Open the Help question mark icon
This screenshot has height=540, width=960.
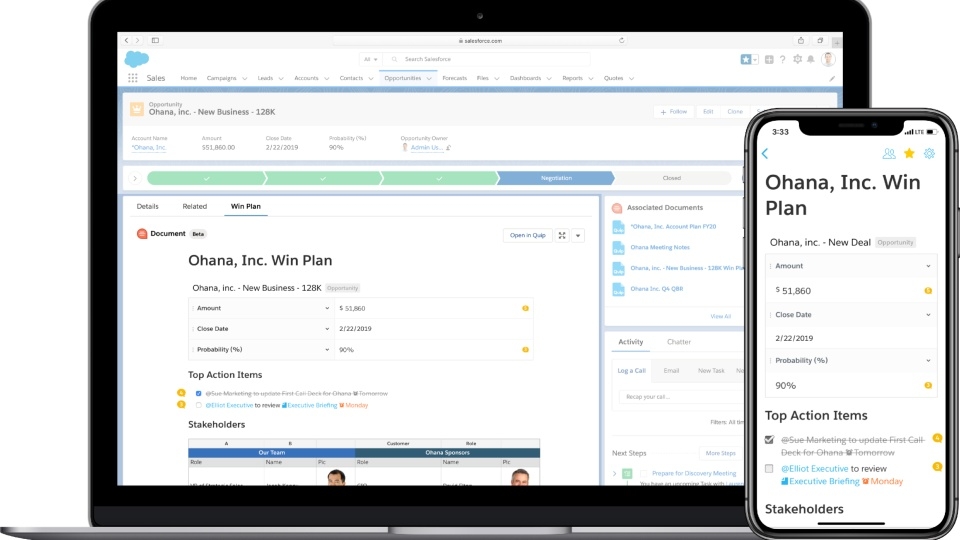click(x=782, y=59)
